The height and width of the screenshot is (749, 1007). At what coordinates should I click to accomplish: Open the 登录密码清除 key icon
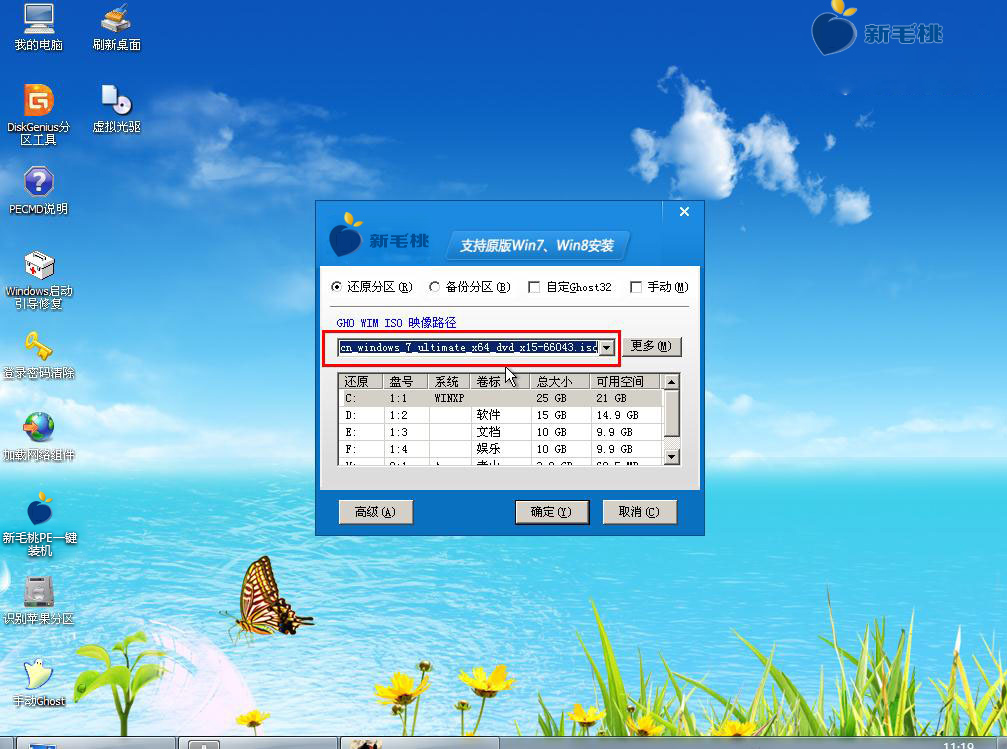point(39,355)
